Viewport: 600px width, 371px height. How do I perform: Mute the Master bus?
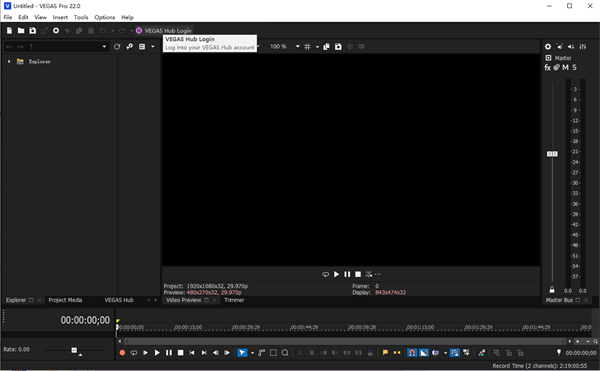click(x=565, y=67)
